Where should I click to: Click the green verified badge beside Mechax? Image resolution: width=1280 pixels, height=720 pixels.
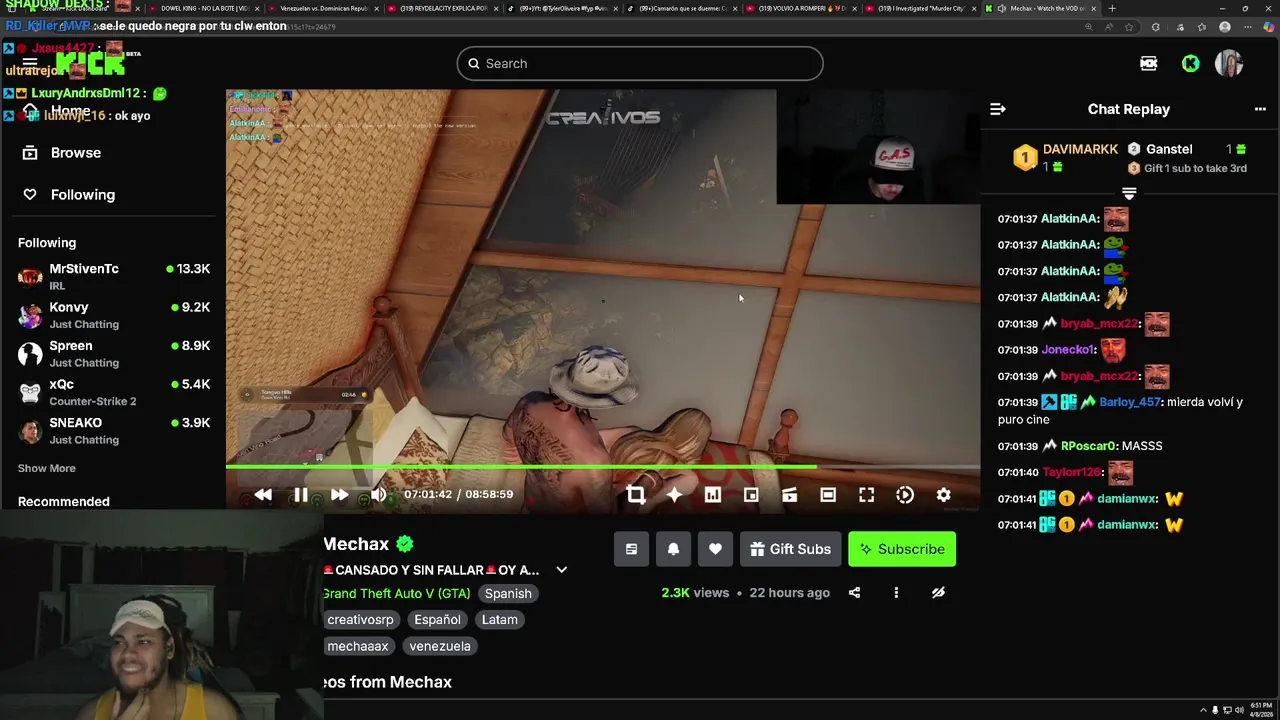click(x=405, y=544)
